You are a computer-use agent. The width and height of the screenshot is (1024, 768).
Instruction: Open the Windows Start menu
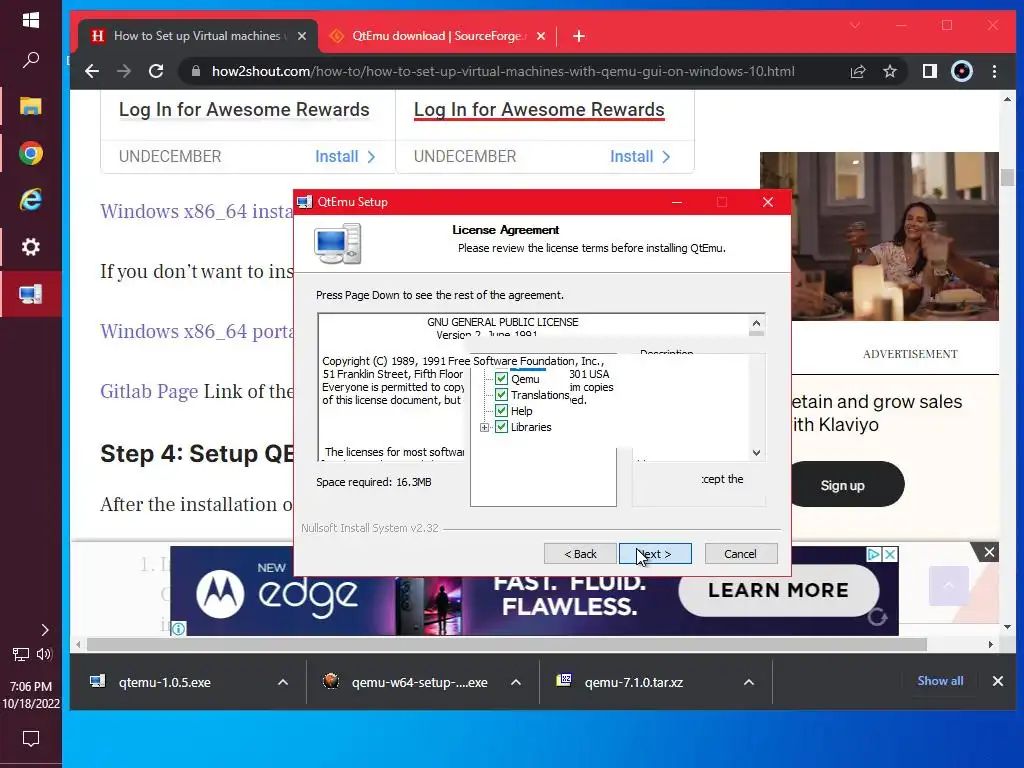(31, 20)
